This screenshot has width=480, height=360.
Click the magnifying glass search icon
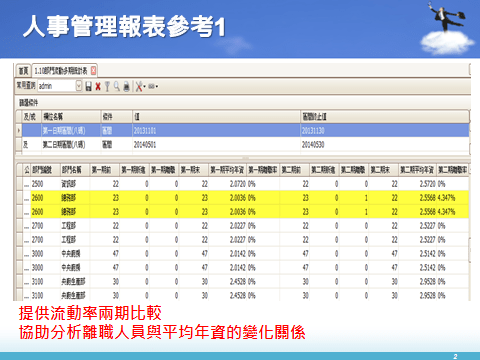pyautogui.click(x=117, y=87)
